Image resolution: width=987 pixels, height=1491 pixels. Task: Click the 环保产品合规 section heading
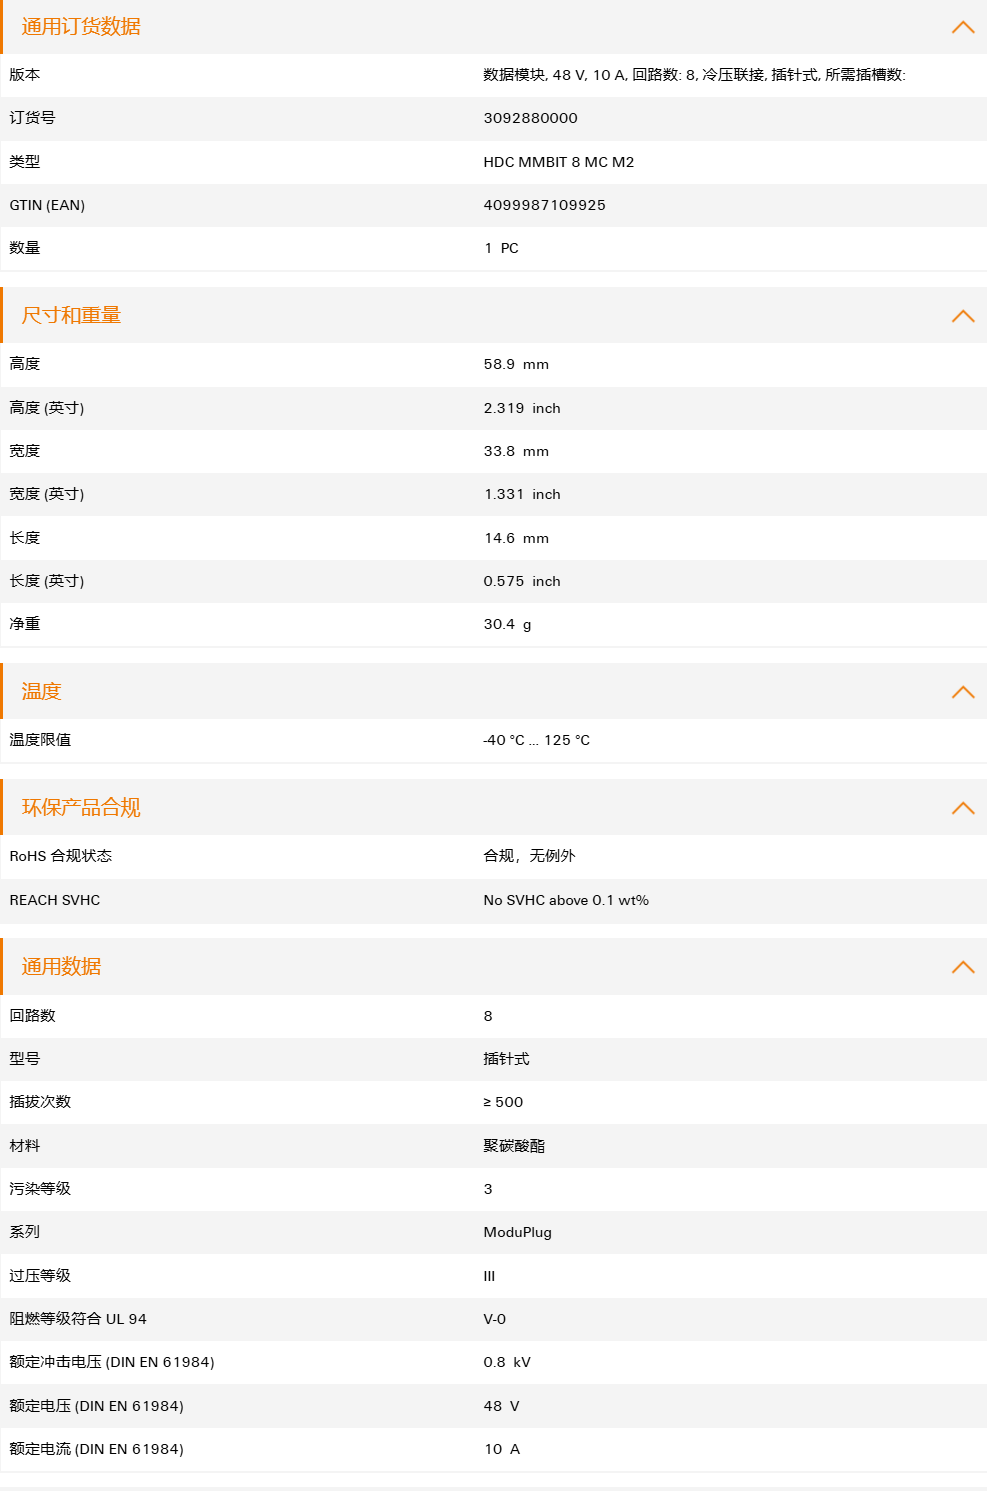click(x=81, y=808)
